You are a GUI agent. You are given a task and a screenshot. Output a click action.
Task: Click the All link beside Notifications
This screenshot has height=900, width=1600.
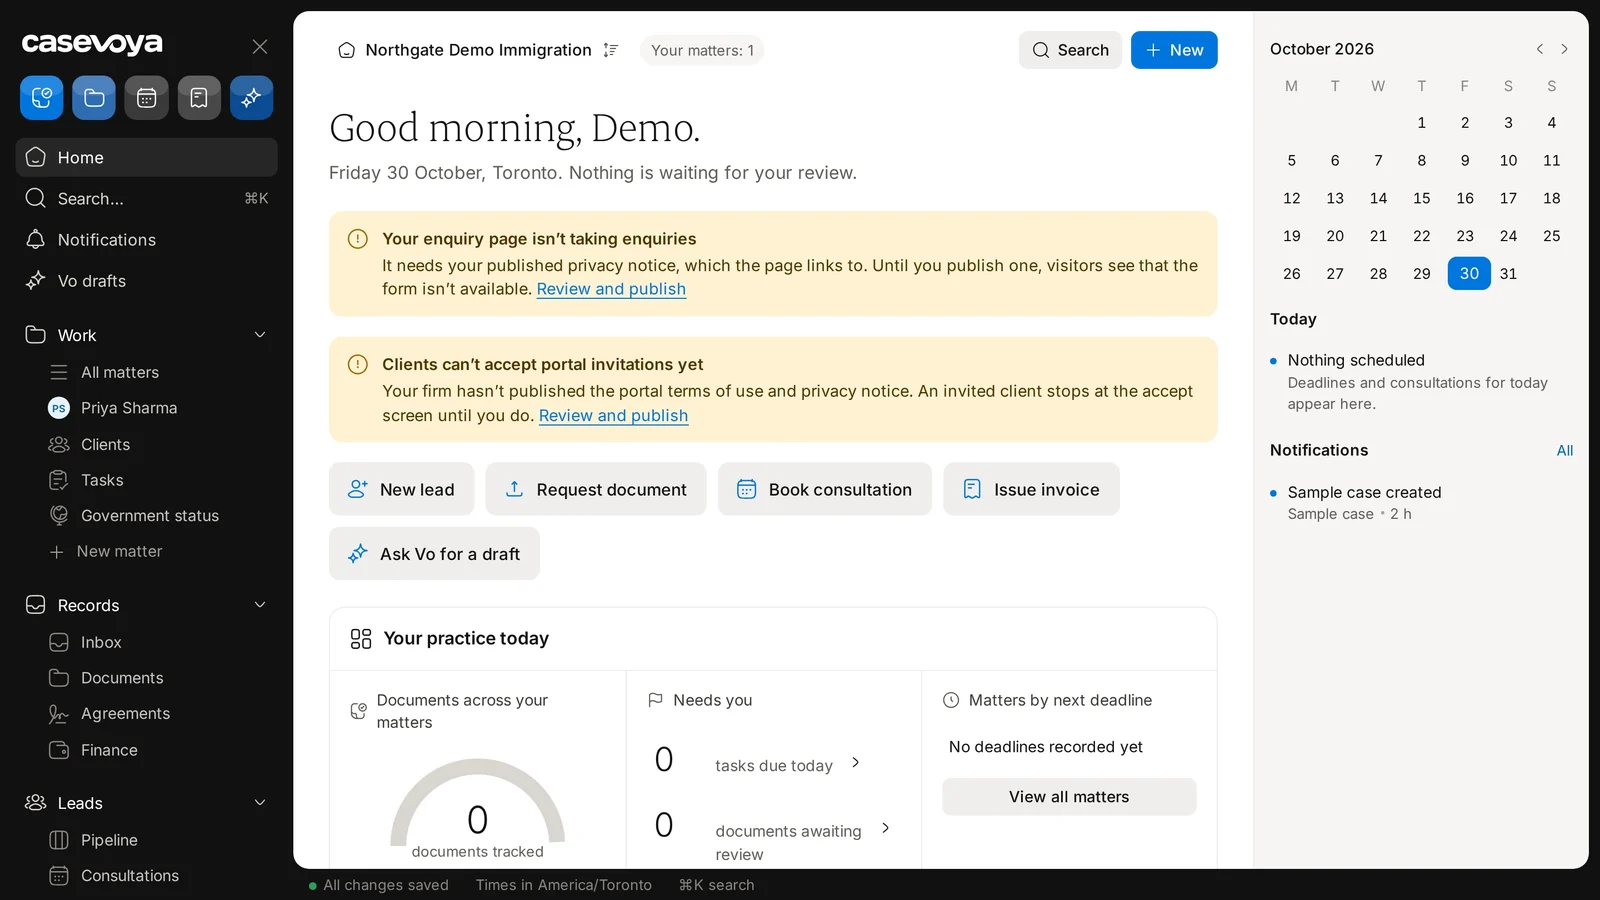(1565, 451)
